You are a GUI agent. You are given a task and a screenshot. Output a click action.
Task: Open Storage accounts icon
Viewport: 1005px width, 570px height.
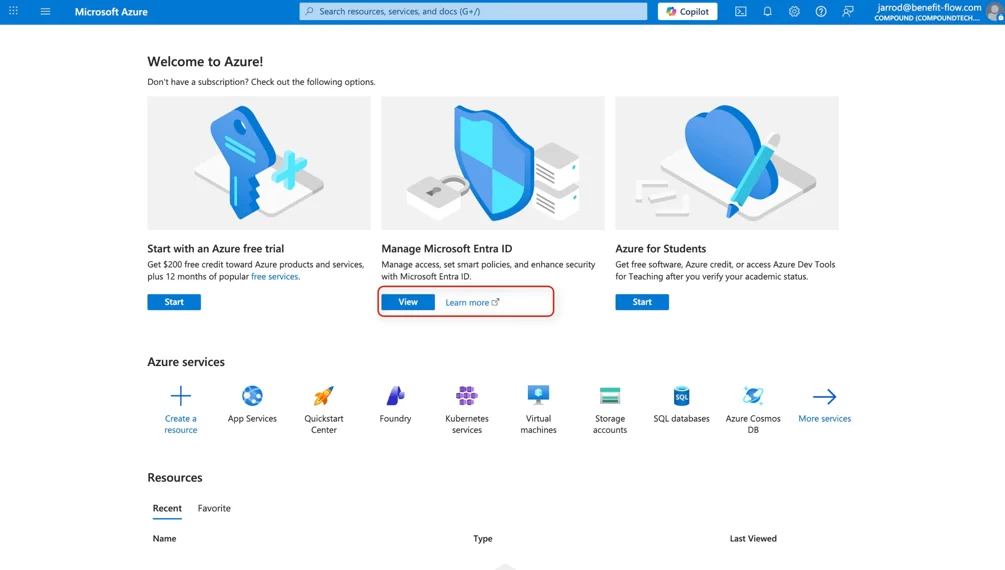[610, 396]
